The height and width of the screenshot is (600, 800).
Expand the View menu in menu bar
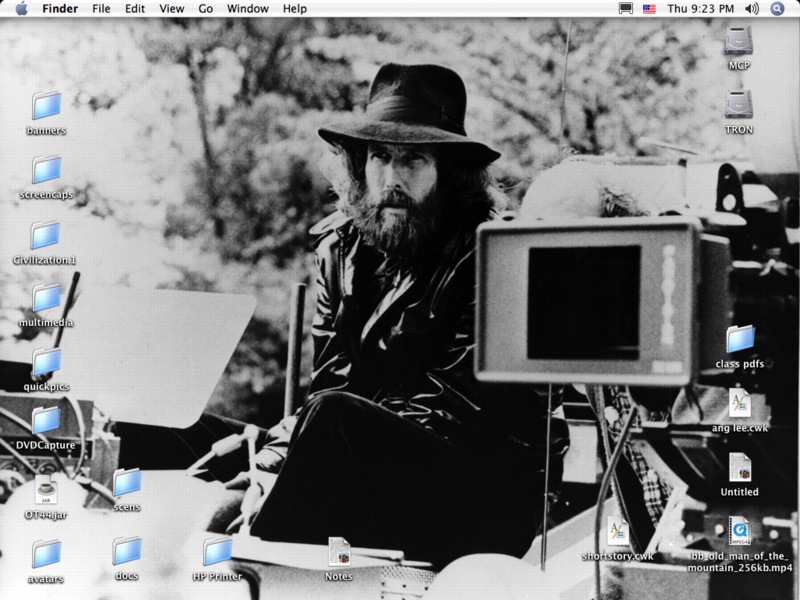[171, 9]
